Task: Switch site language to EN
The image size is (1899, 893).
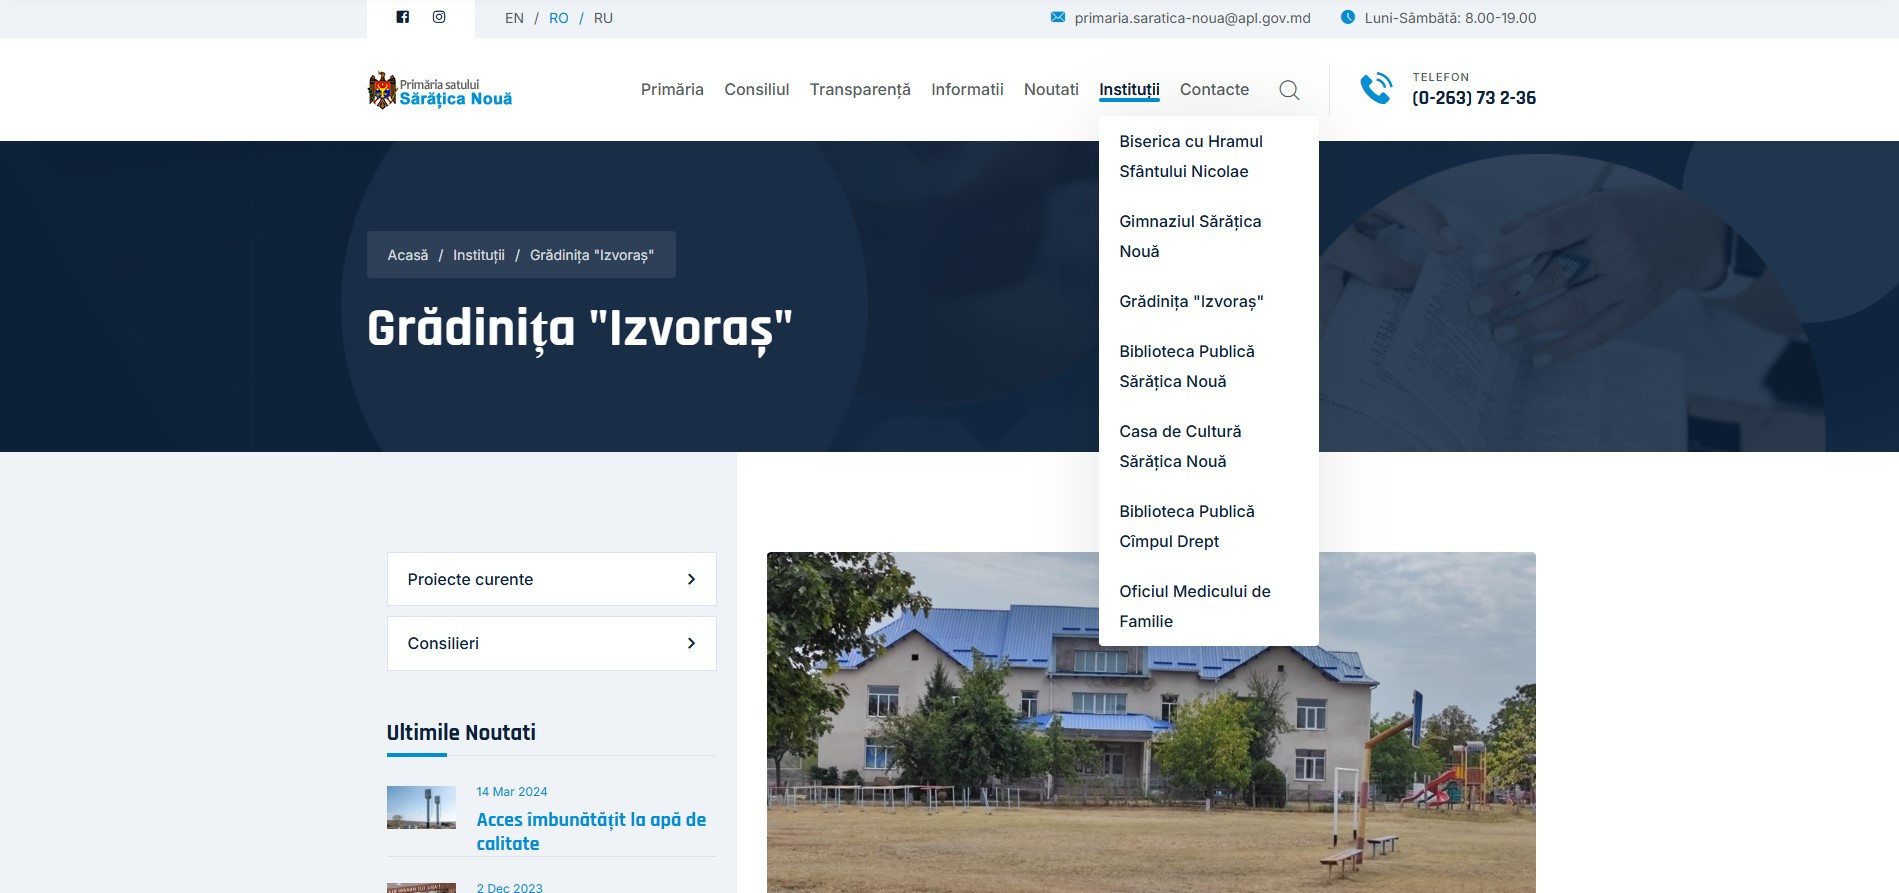Action: [x=514, y=18]
